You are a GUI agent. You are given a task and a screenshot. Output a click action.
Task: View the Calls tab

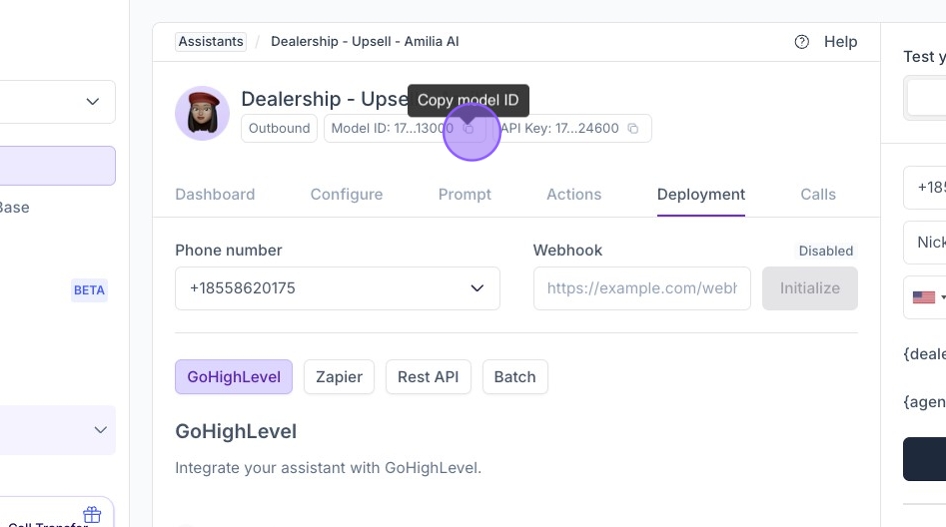click(818, 194)
